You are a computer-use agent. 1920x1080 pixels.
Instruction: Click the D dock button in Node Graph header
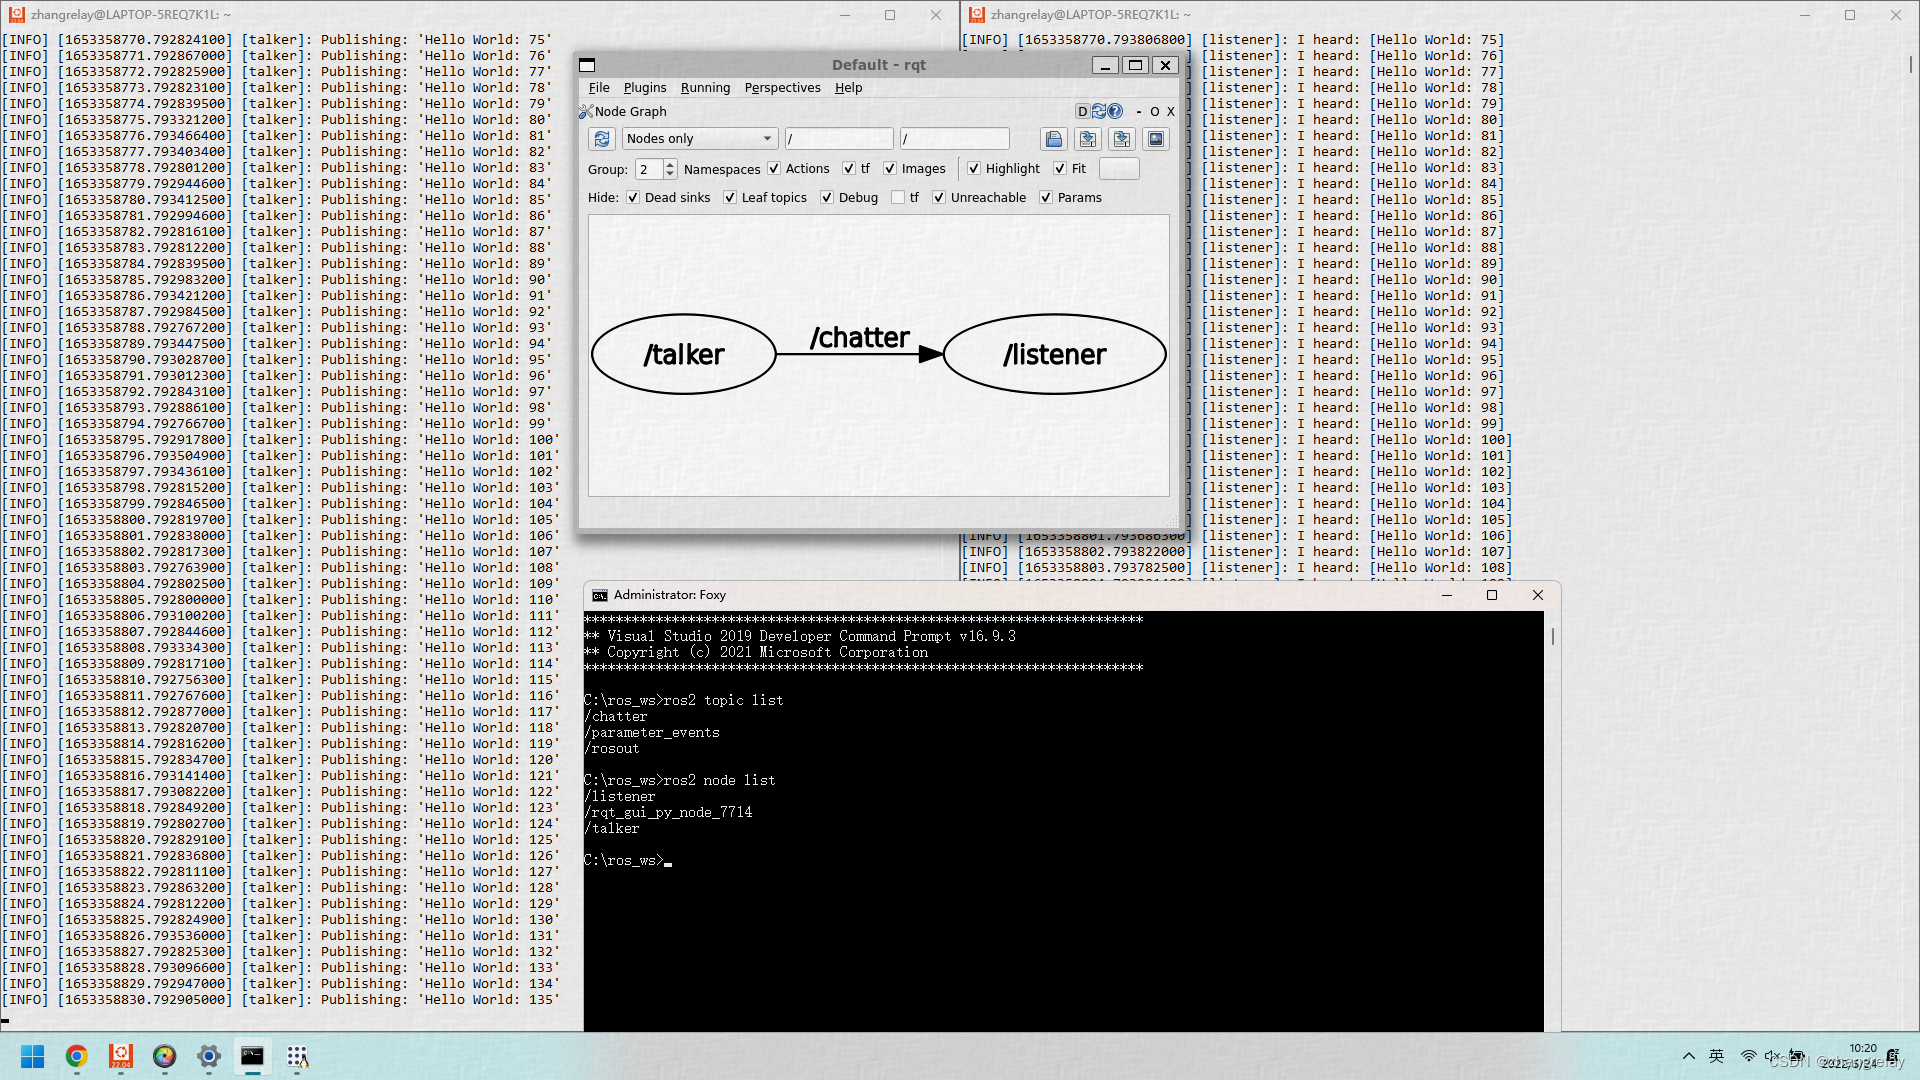coord(1082,111)
